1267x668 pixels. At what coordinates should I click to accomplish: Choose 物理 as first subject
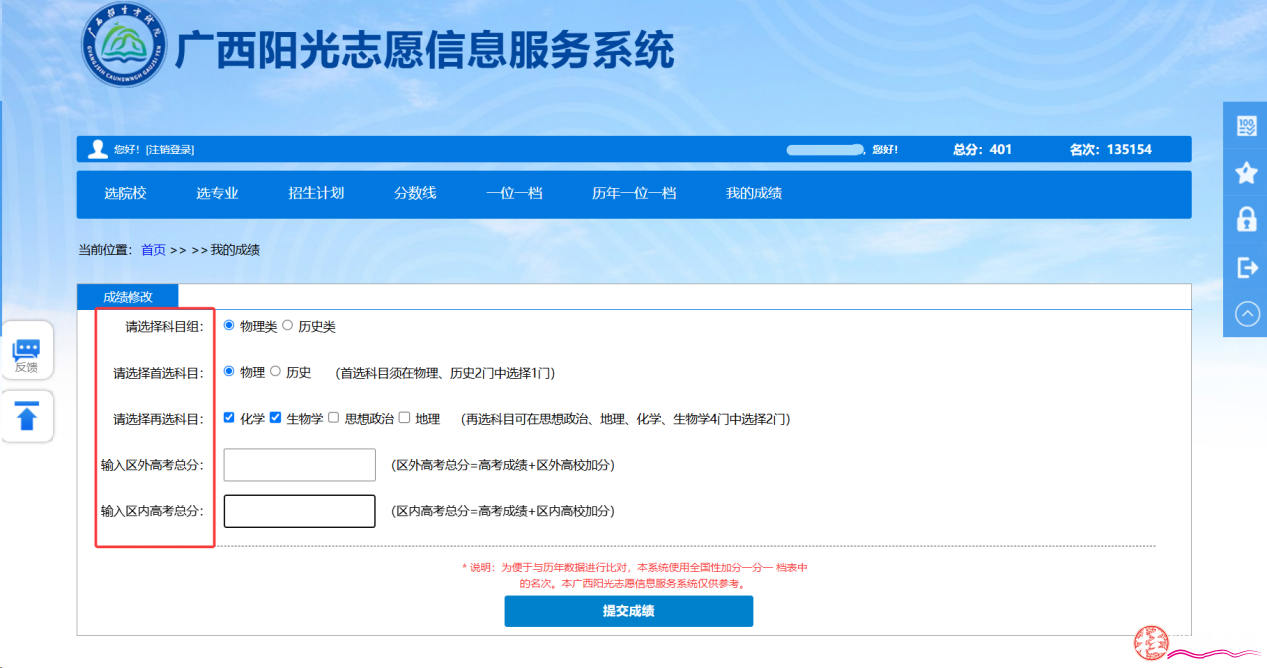click(229, 371)
